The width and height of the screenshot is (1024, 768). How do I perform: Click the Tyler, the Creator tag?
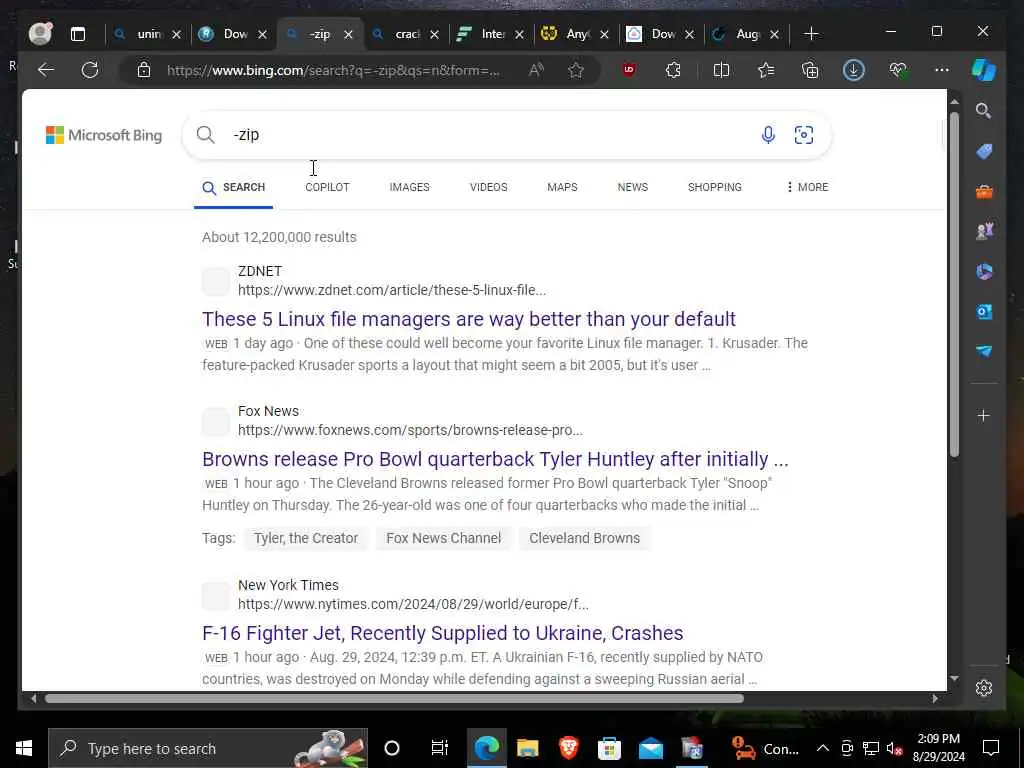[306, 538]
